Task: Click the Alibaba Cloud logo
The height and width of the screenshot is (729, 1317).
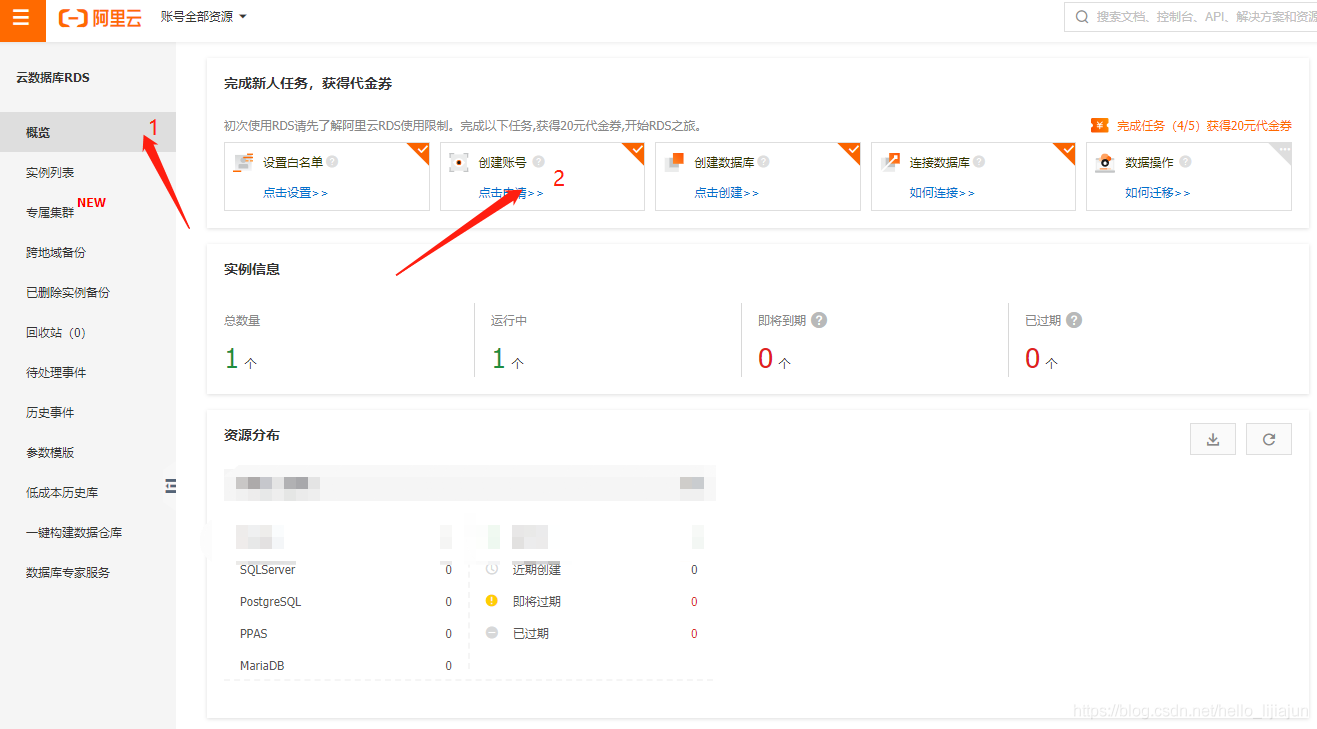Action: tap(100, 17)
